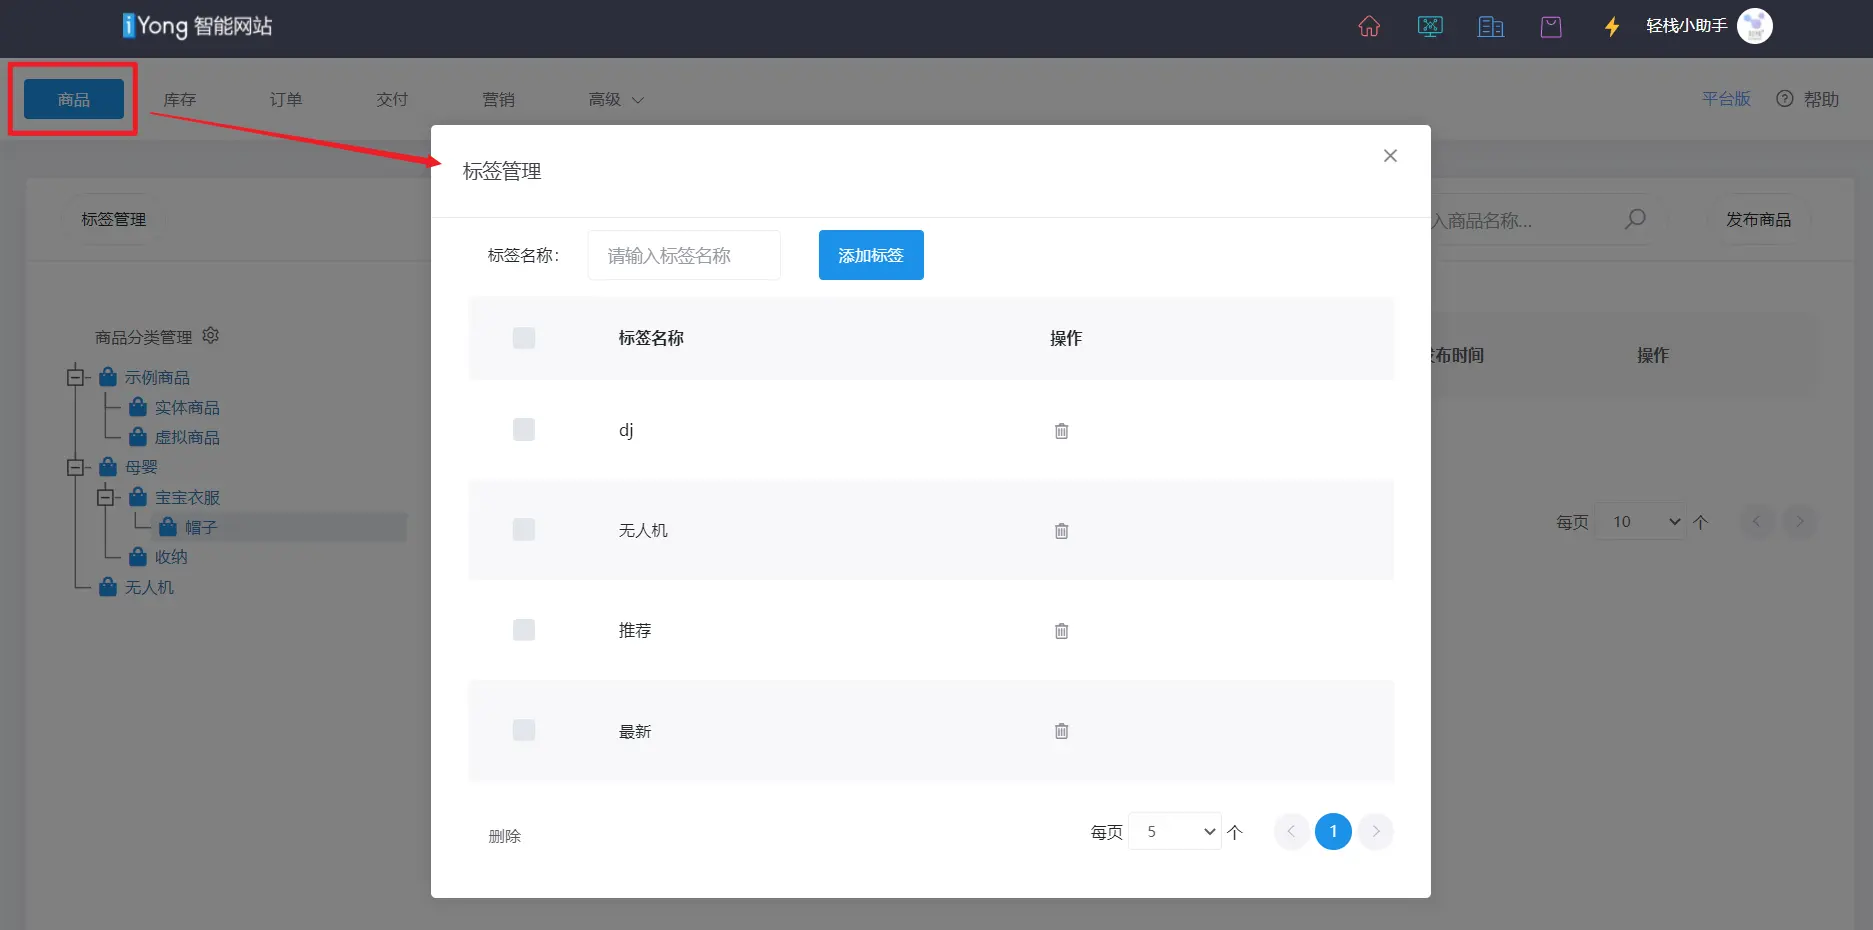Open the monitor dashboard icon in header

point(1430,27)
